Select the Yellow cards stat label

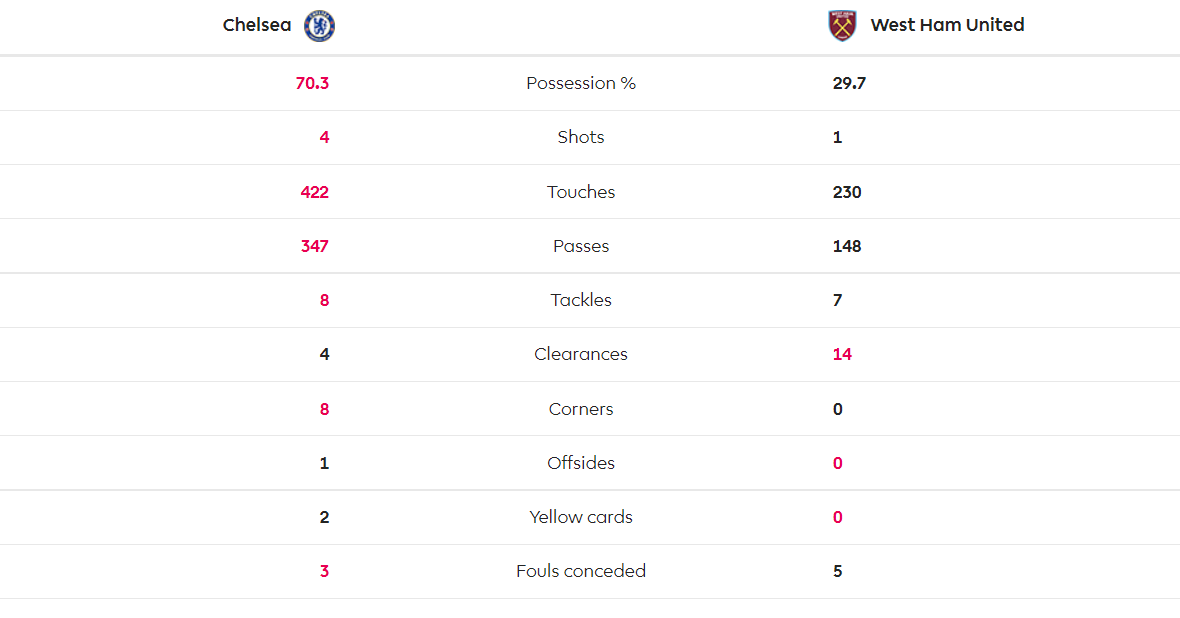(581, 517)
